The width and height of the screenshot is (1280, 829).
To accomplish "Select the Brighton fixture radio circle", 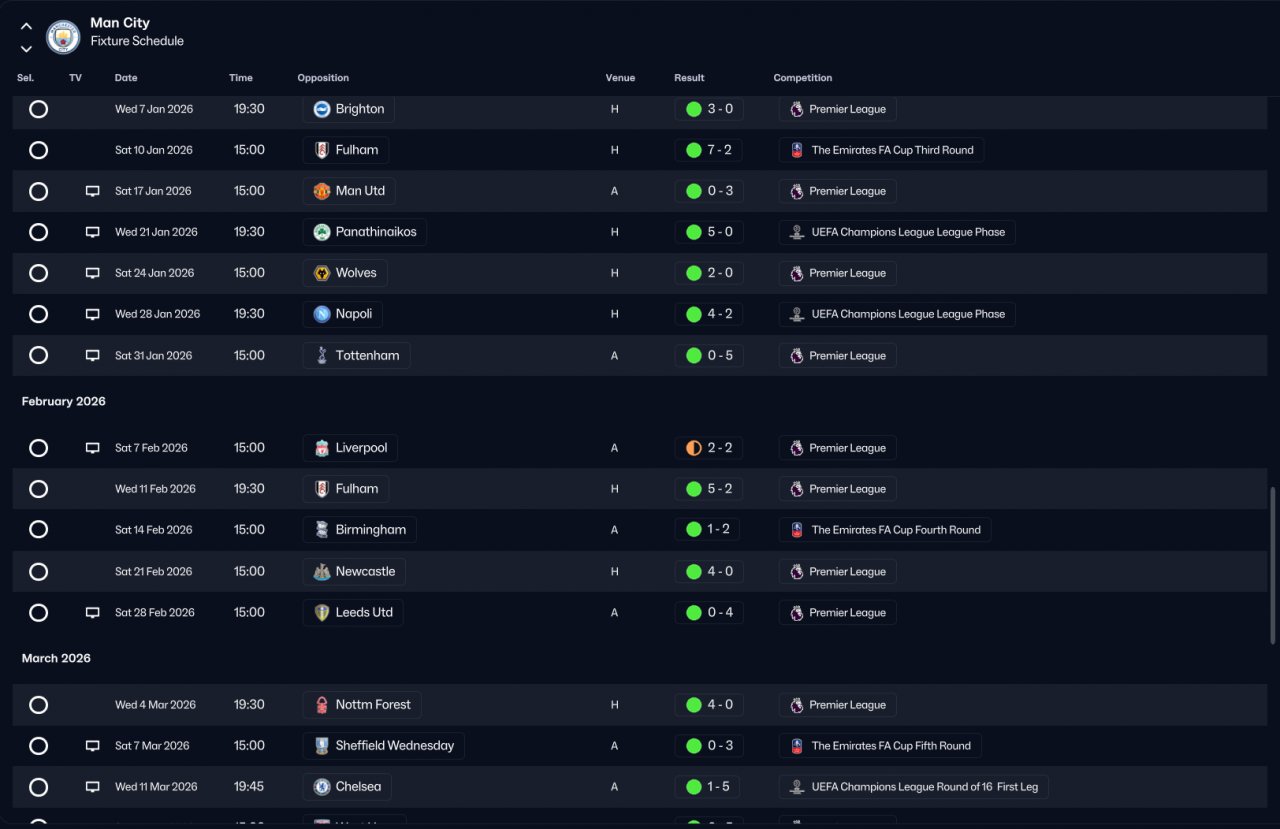I will click(x=38, y=109).
